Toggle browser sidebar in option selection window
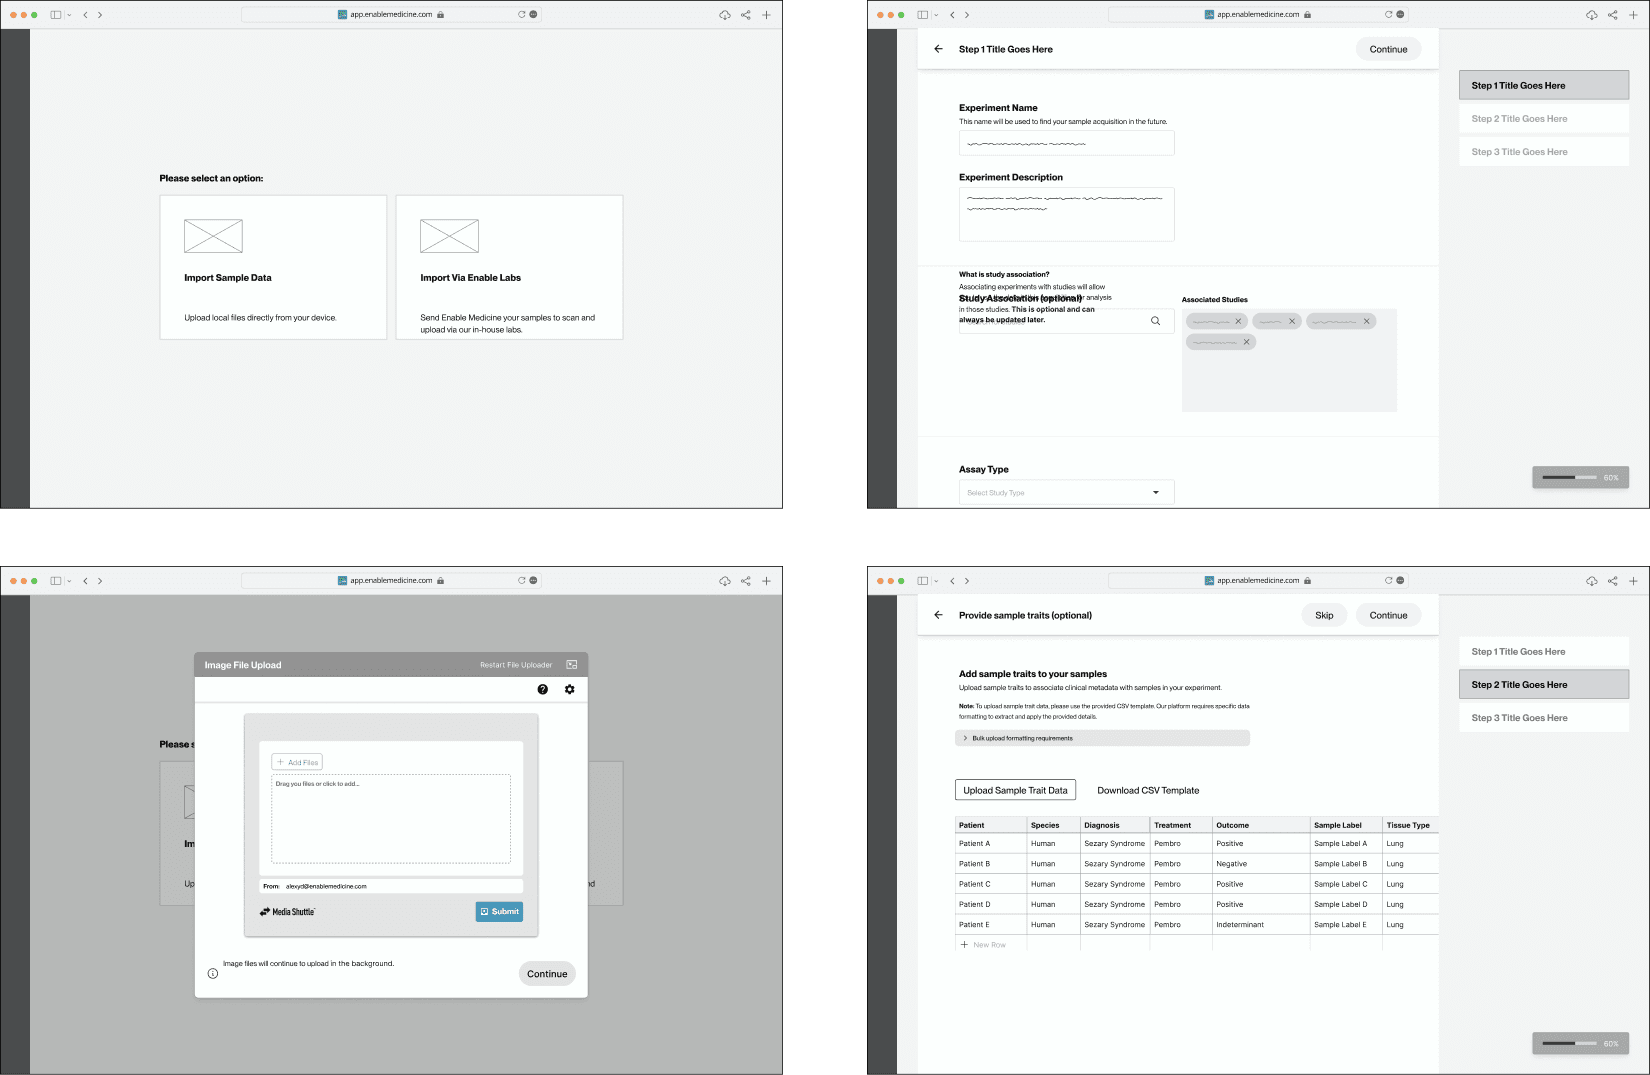1650x1075 pixels. click(x=56, y=15)
